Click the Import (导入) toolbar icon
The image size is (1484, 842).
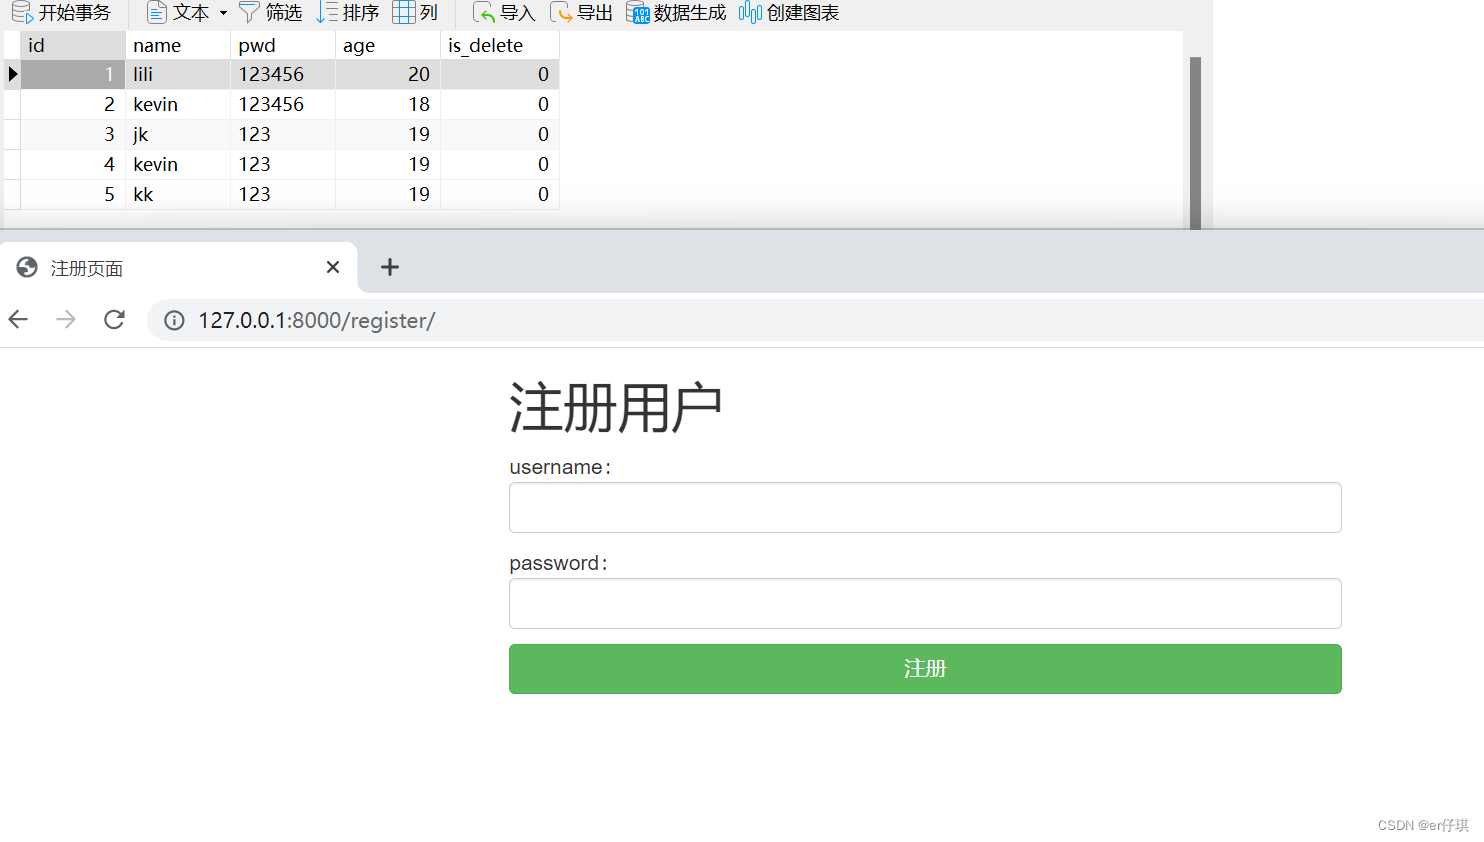tap(484, 12)
